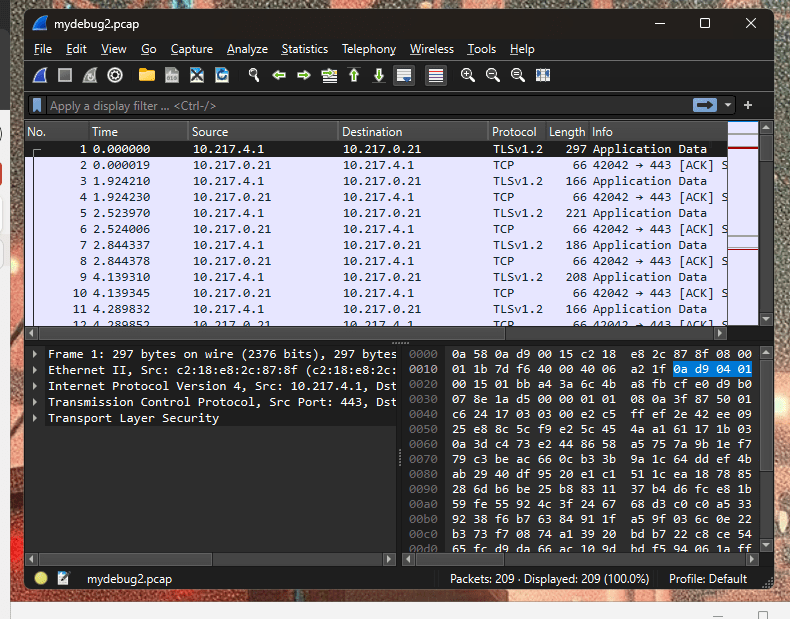Expand Transmission Control Protocol details
Image resolution: width=790 pixels, height=619 pixels.
click(35, 402)
